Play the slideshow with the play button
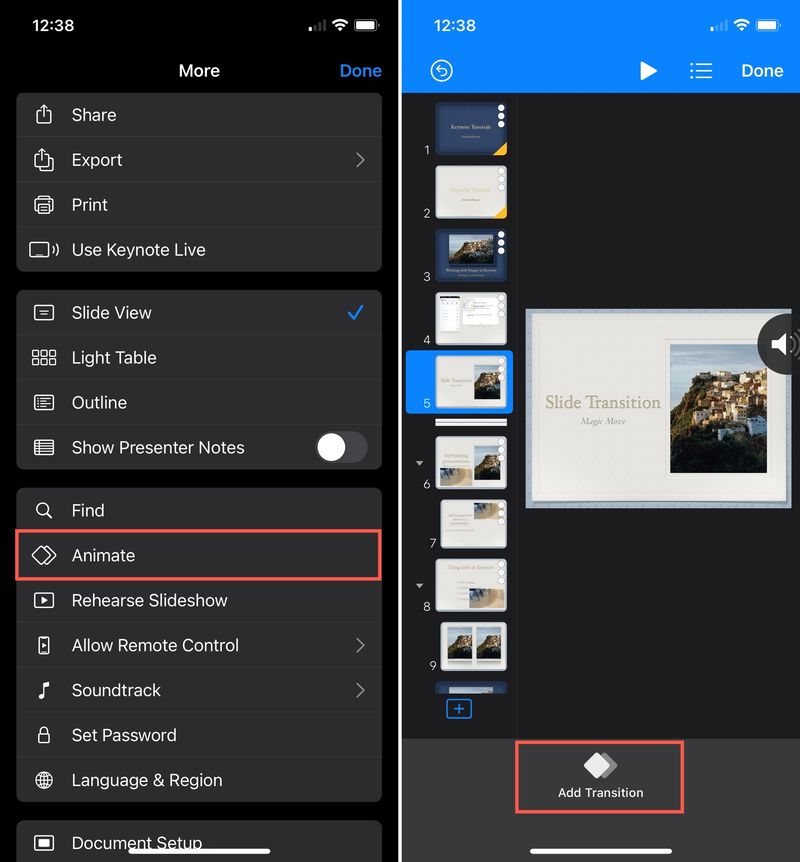 648,70
